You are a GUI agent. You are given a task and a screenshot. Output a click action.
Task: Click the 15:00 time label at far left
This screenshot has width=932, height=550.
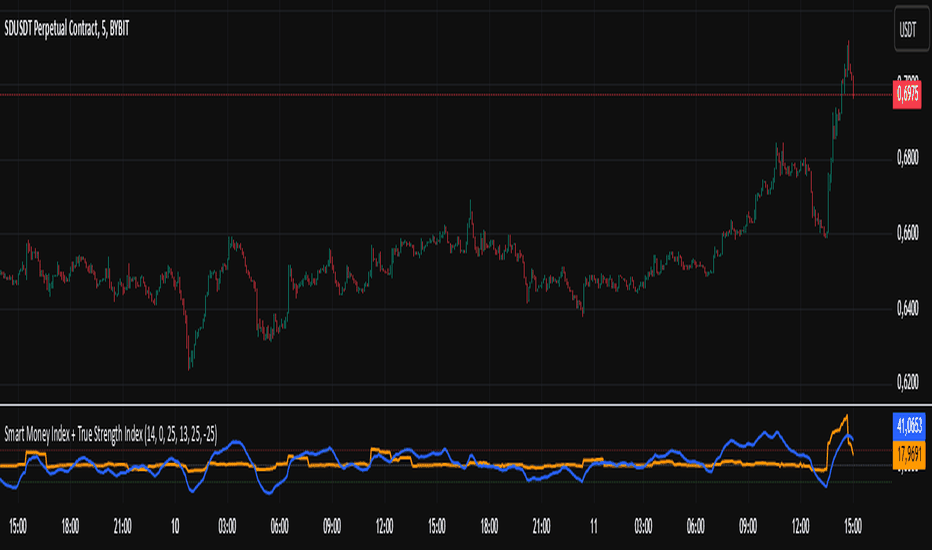click(18, 526)
